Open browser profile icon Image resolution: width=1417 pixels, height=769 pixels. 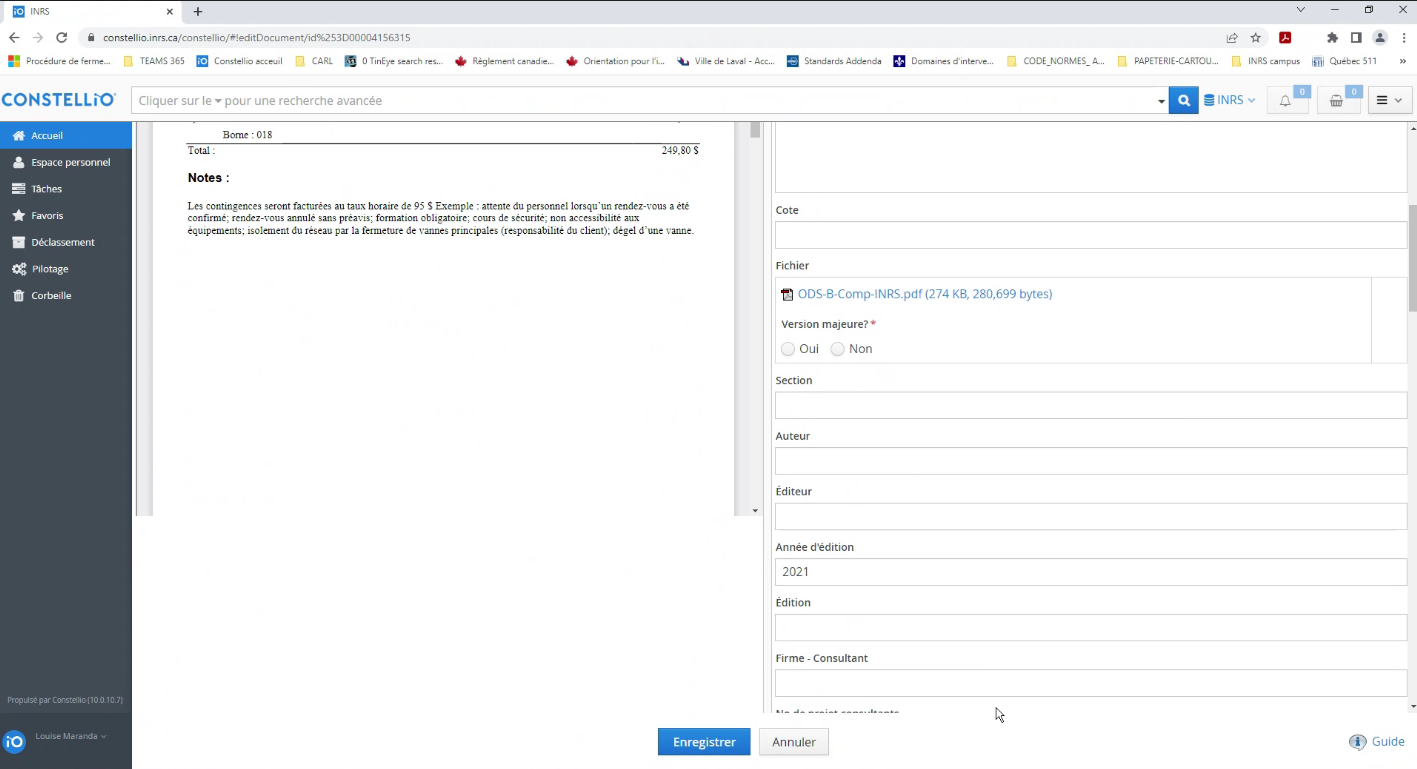(x=1380, y=37)
